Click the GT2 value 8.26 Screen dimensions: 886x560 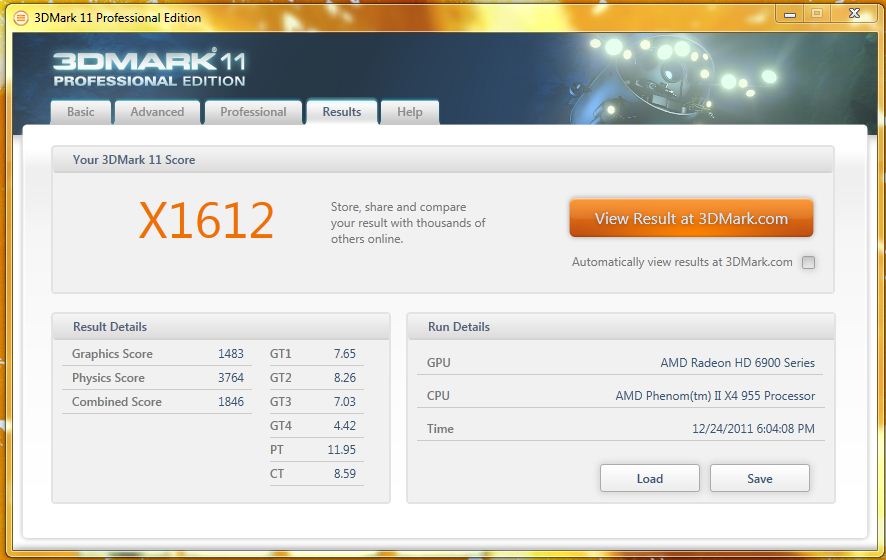(345, 377)
